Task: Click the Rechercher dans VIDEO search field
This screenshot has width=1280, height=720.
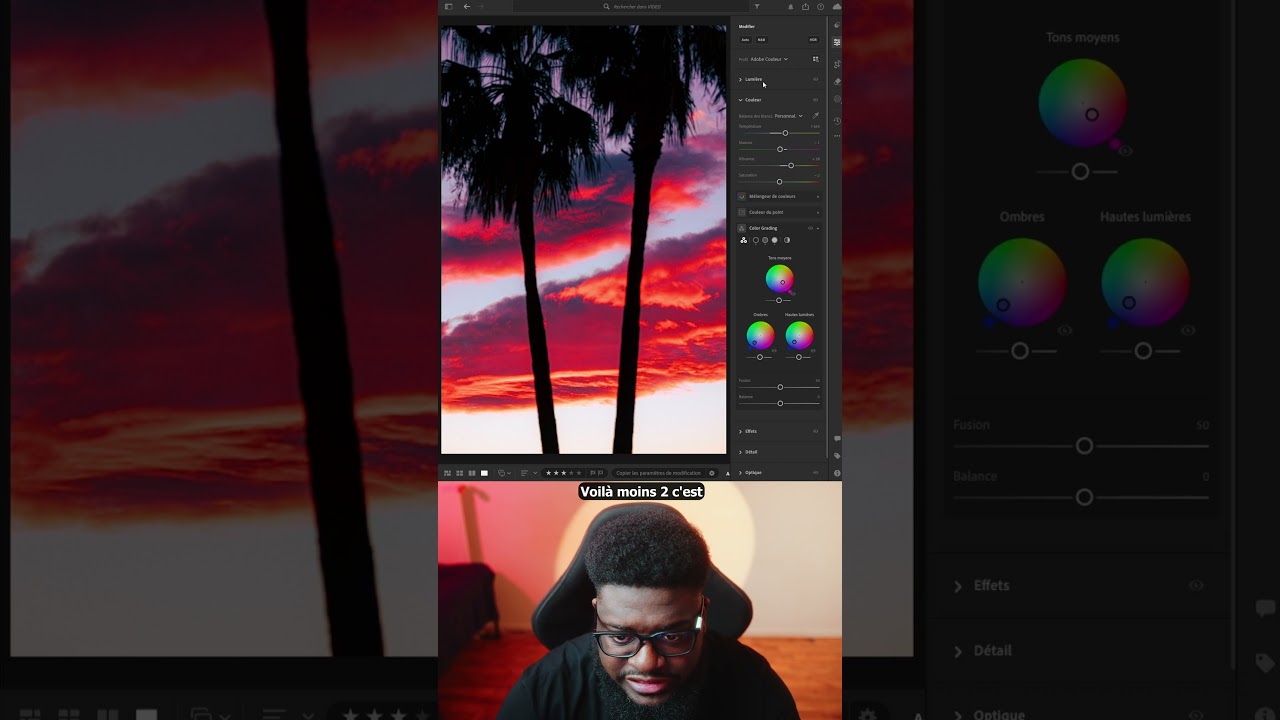Action: (632, 6)
